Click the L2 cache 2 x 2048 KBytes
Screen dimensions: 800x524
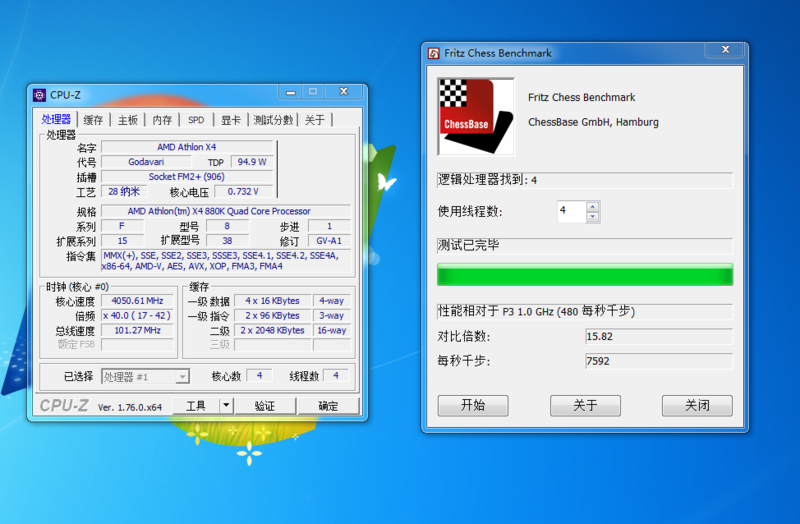coord(272,330)
